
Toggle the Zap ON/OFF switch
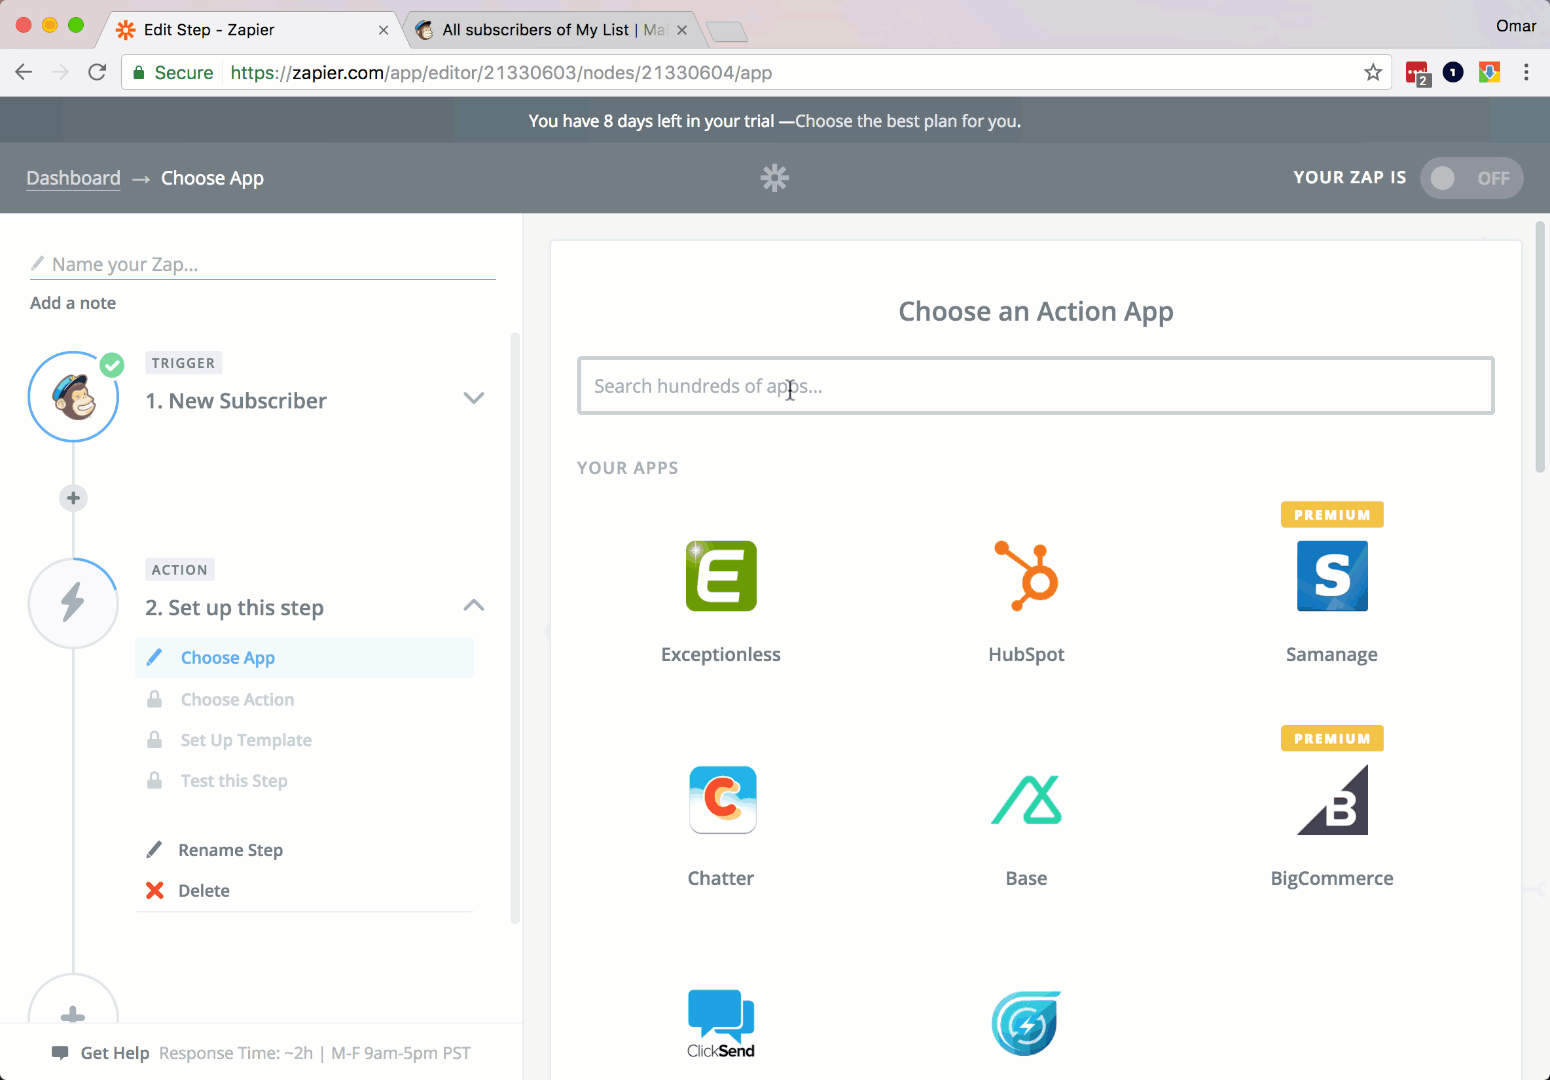(1471, 178)
